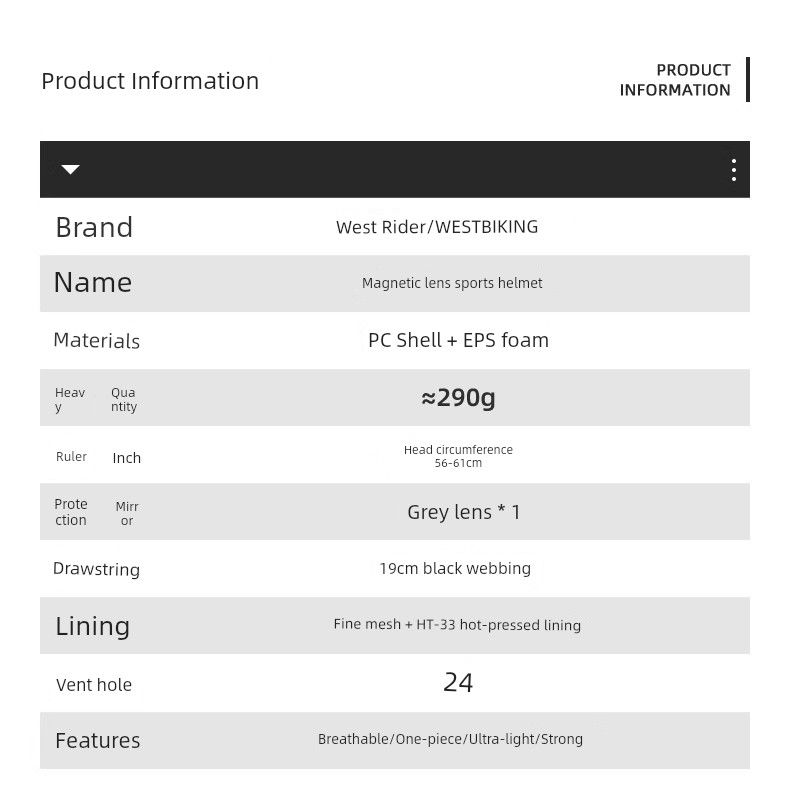Image resolution: width=790 pixels, height=798 pixels.
Task: Click the "Breathable/One-piece/Ultra-light/Strong" features text
Action: pyautogui.click(x=450, y=740)
